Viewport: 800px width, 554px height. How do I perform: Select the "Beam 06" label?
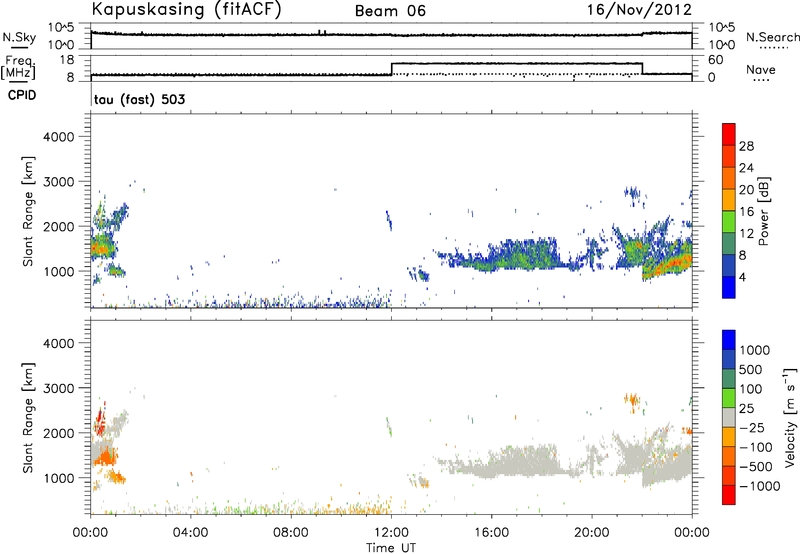coord(390,11)
